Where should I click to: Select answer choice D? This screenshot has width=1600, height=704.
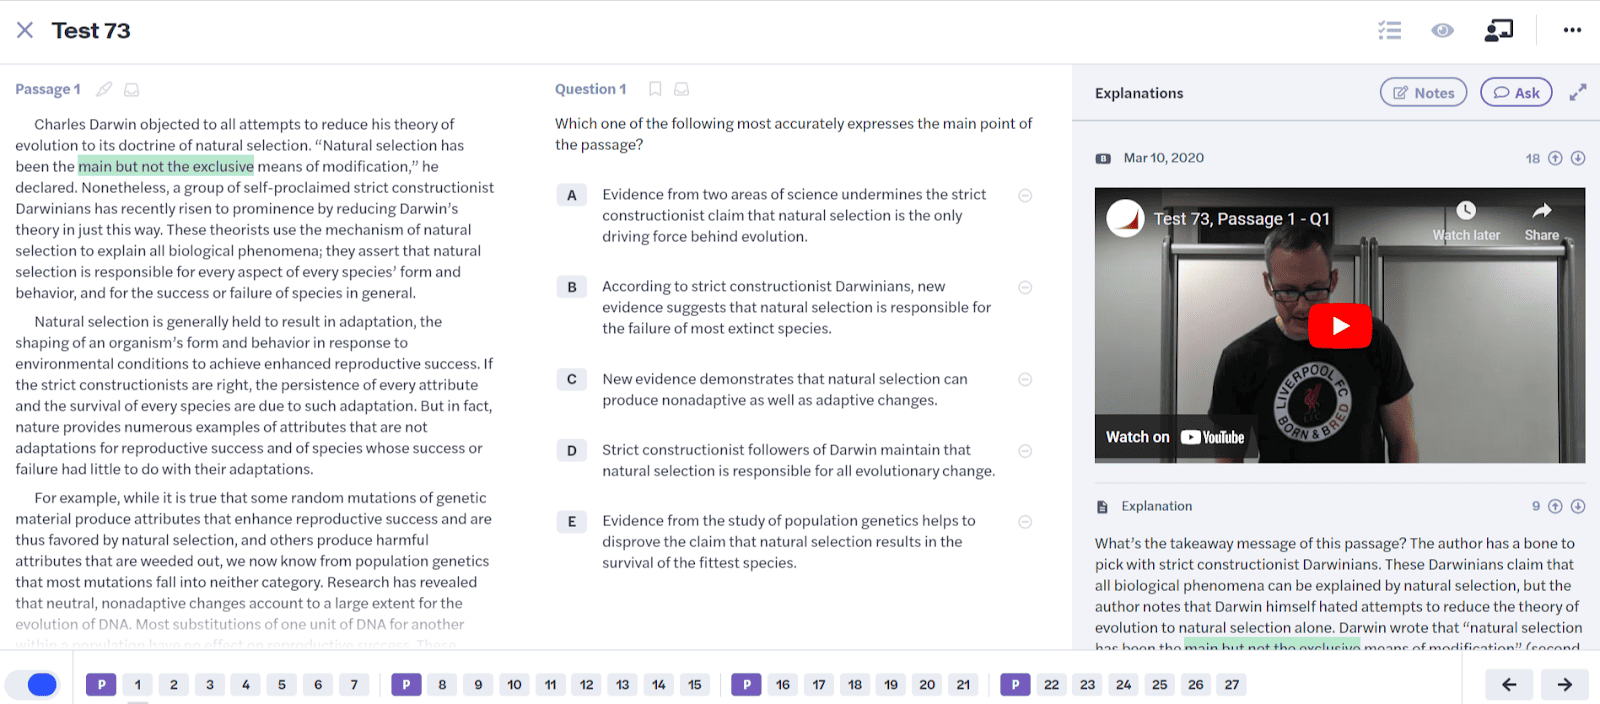pyautogui.click(x=571, y=450)
